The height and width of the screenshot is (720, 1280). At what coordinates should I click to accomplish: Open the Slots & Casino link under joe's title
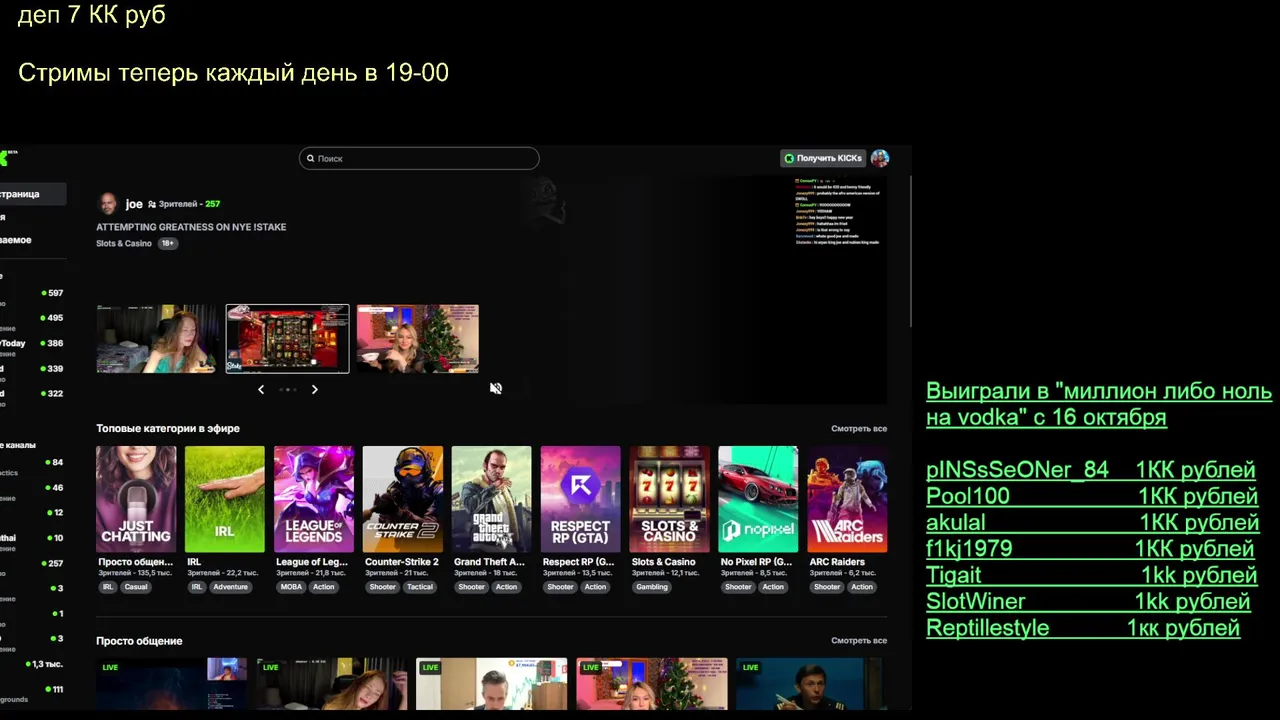(x=124, y=243)
